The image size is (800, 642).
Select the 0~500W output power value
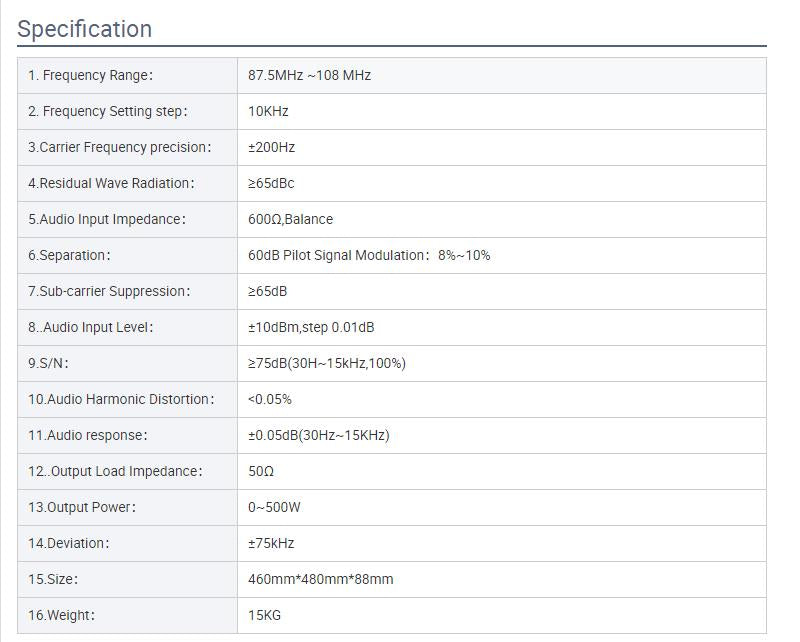pyautogui.click(x=274, y=507)
